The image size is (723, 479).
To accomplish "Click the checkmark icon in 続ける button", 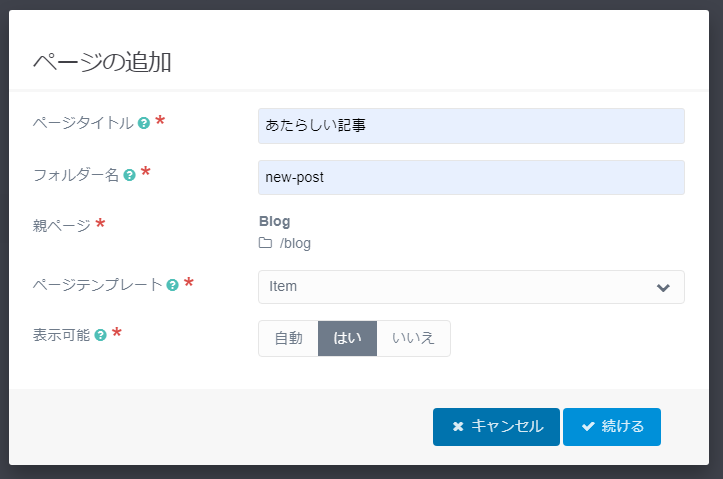I will pos(588,426).
